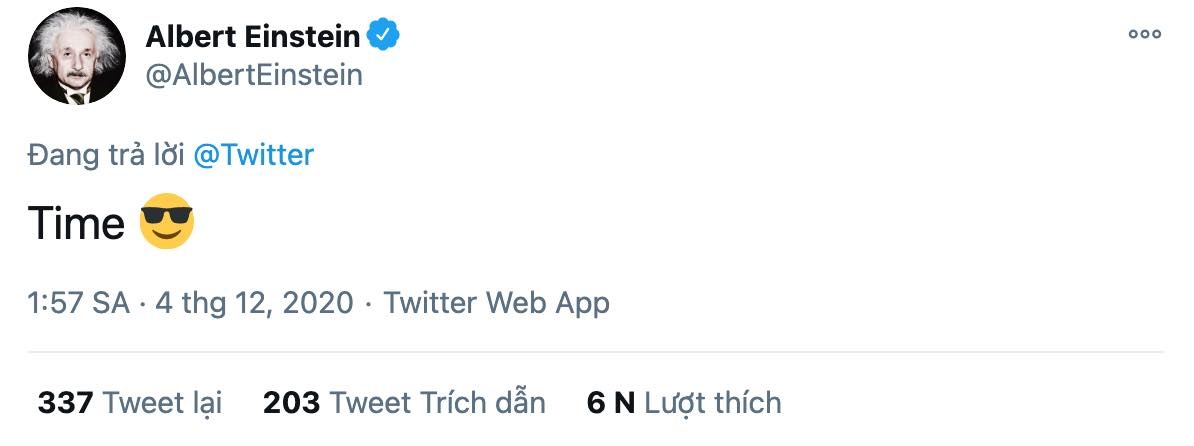Click the '1:57 SA' time stamp

tap(79, 302)
